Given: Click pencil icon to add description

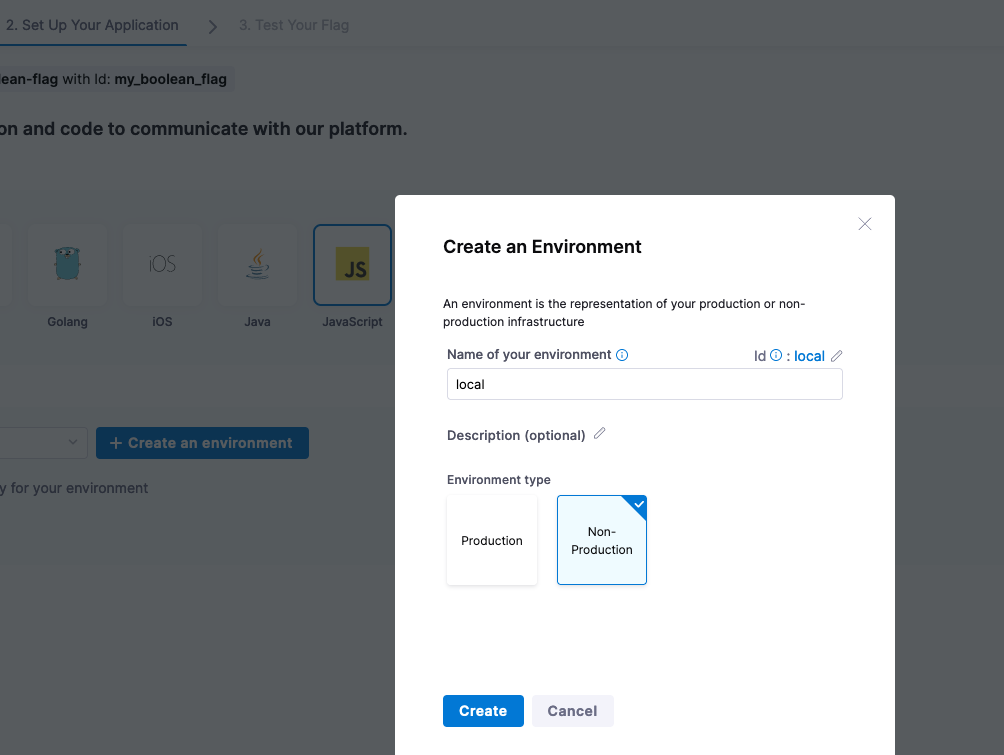Looking at the screenshot, I should pyautogui.click(x=600, y=434).
